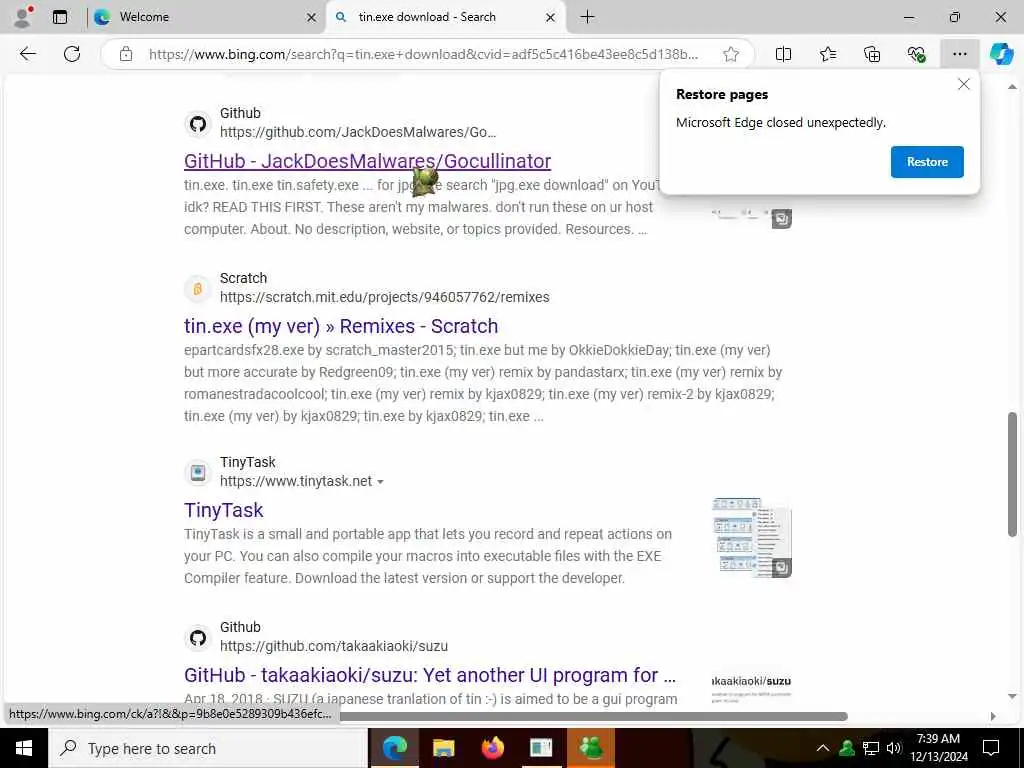Dismiss the Restore pages popup
Image resolution: width=1024 pixels, height=768 pixels.
(963, 84)
